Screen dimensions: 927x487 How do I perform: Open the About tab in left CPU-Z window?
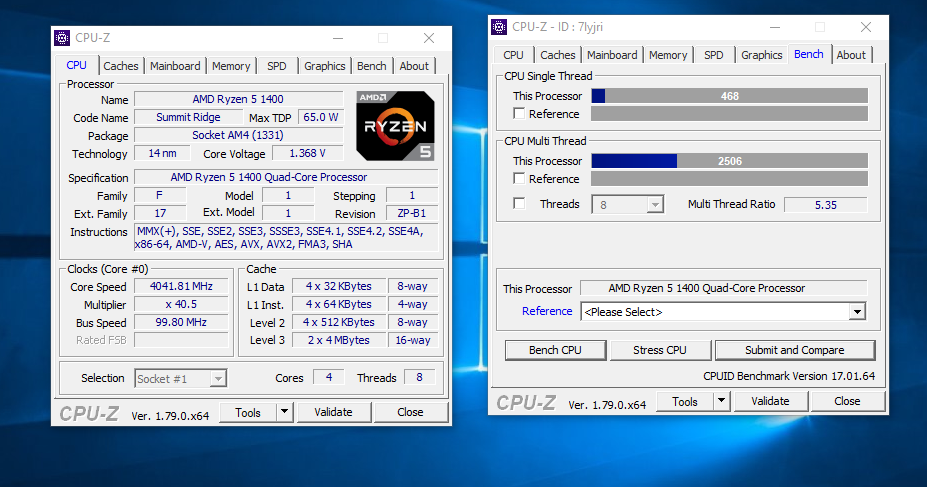414,66
